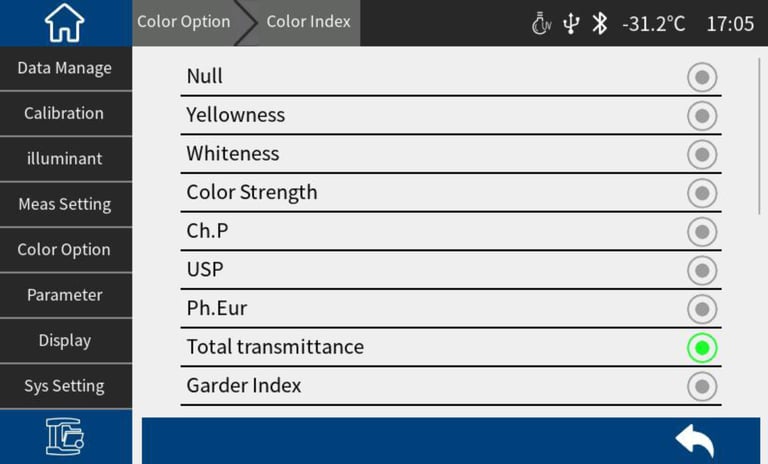The image size is (768, 464).
Task: Go to illuminant settings
Action: pos(65,159)
